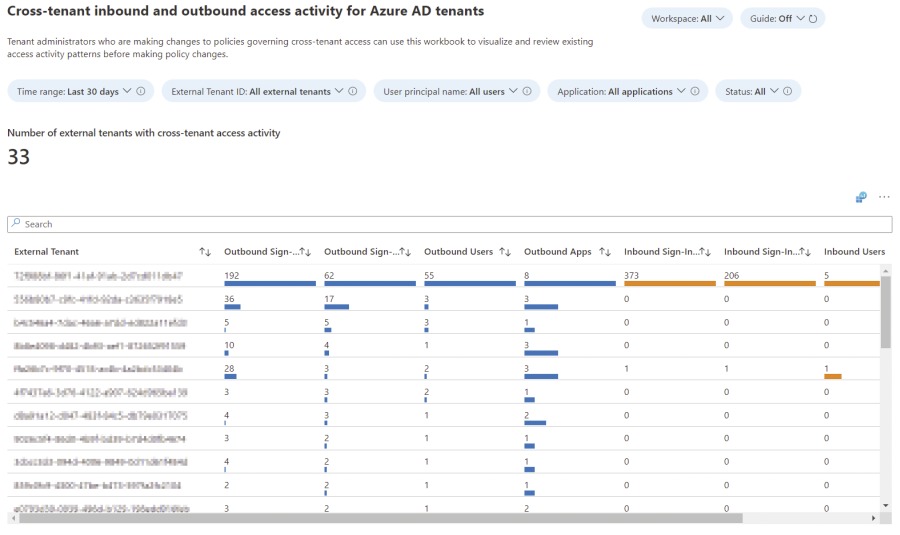Click the External Tenant column header text
Screen dimensions: 900x535
click(46, 252)
